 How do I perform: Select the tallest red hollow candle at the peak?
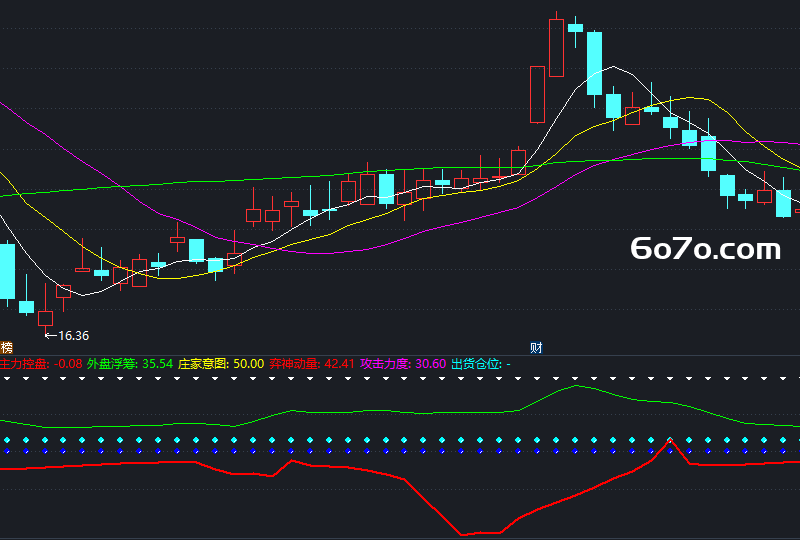556,48
